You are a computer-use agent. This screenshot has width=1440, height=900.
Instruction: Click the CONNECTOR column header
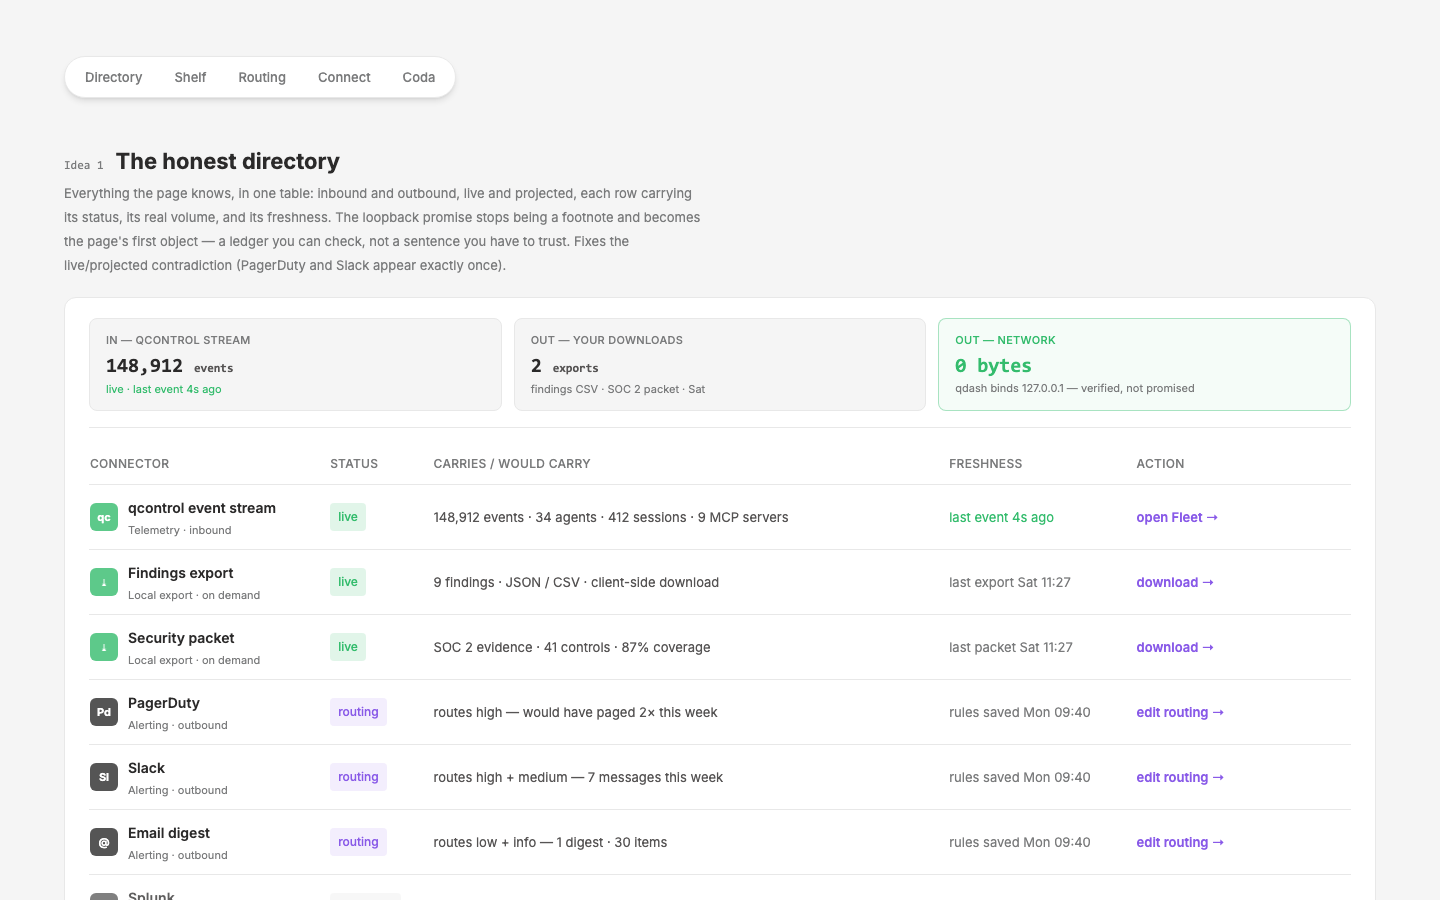[x=130, y=464]
